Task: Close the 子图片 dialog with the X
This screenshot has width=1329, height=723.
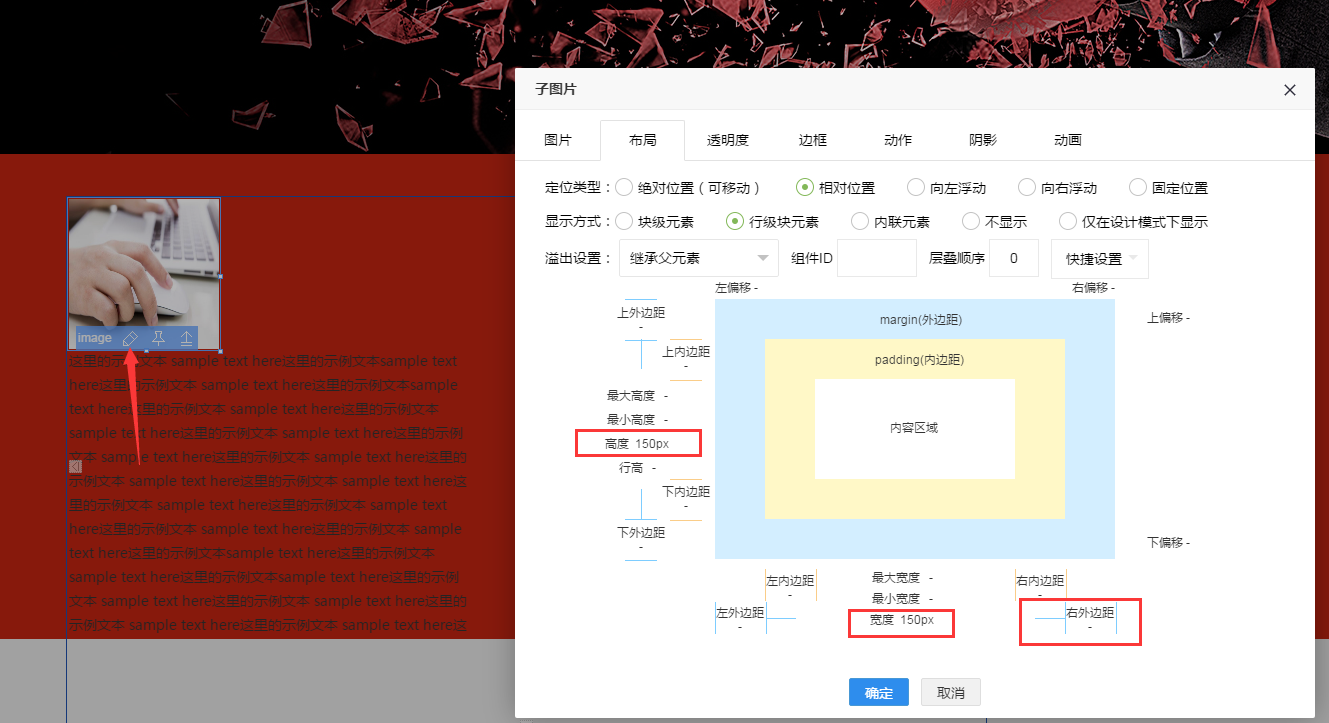Action: coord(1290,90)
